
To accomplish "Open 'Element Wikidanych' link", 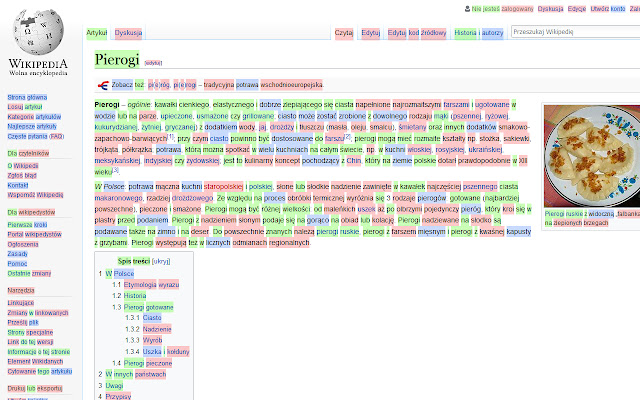I will click(35, 362).
